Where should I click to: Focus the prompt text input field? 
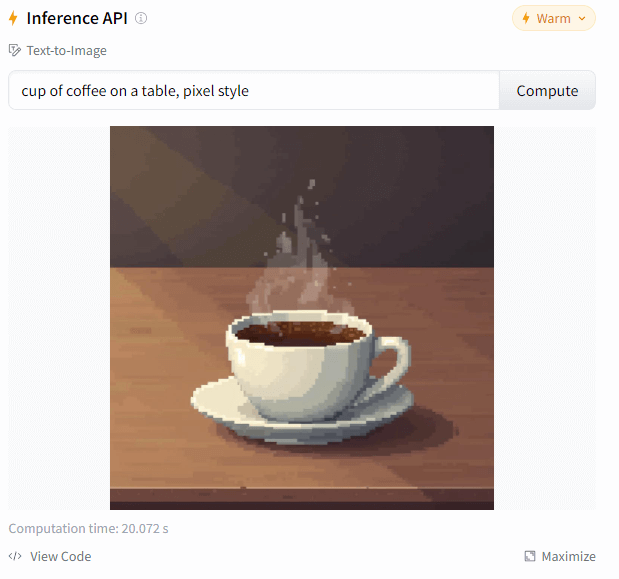click(254, 90)
